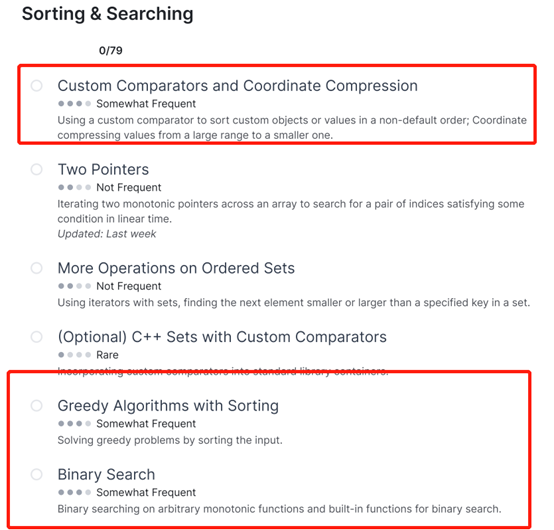The height and width of the screenshot is (530, 554).
Task: Click frequency dots beside Two Pointers' Not Frequent
Action: [x=75, y=187]
